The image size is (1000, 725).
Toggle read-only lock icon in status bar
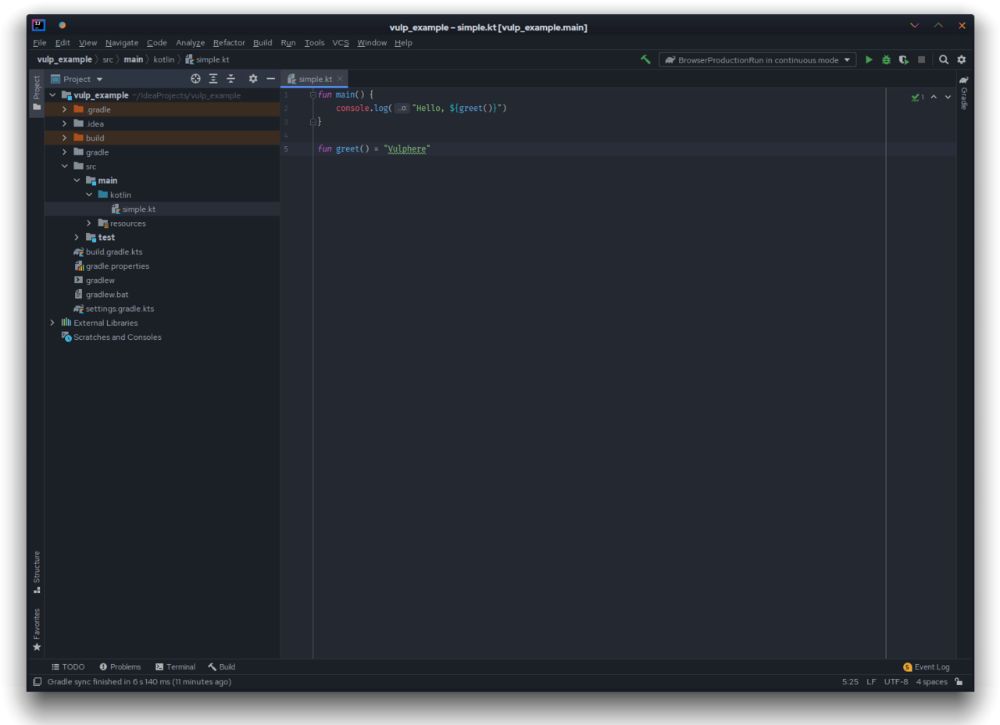click(x=959, y=682)
